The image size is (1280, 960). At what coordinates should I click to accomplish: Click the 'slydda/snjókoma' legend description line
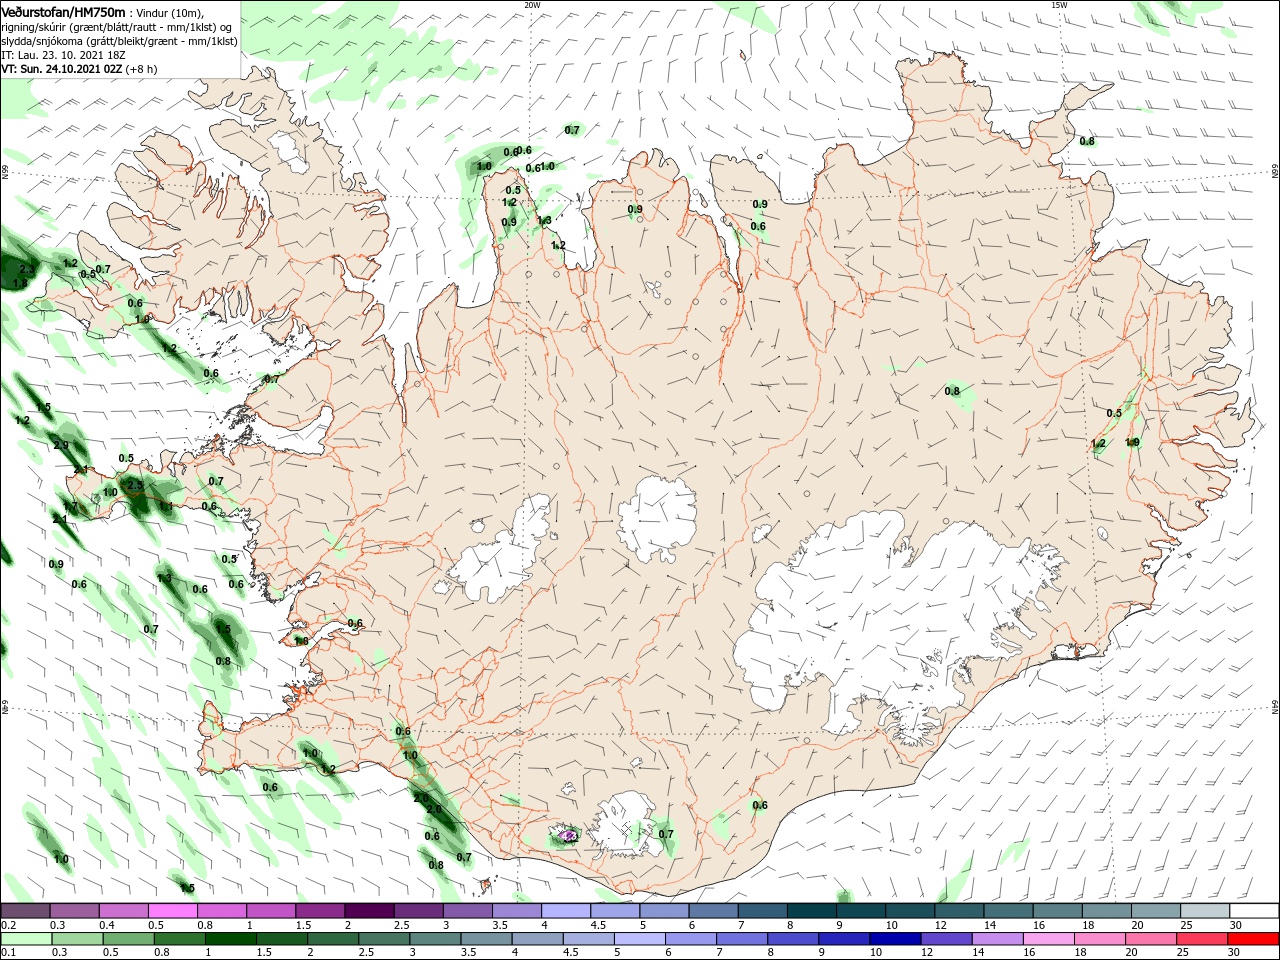(x=118, y=41)
